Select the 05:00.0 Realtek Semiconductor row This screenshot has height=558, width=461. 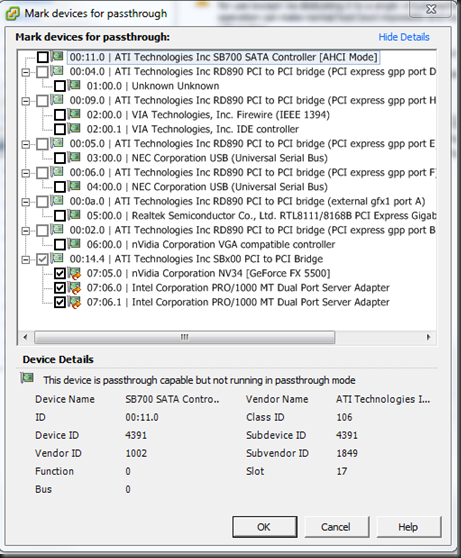(x=261, y=216)
